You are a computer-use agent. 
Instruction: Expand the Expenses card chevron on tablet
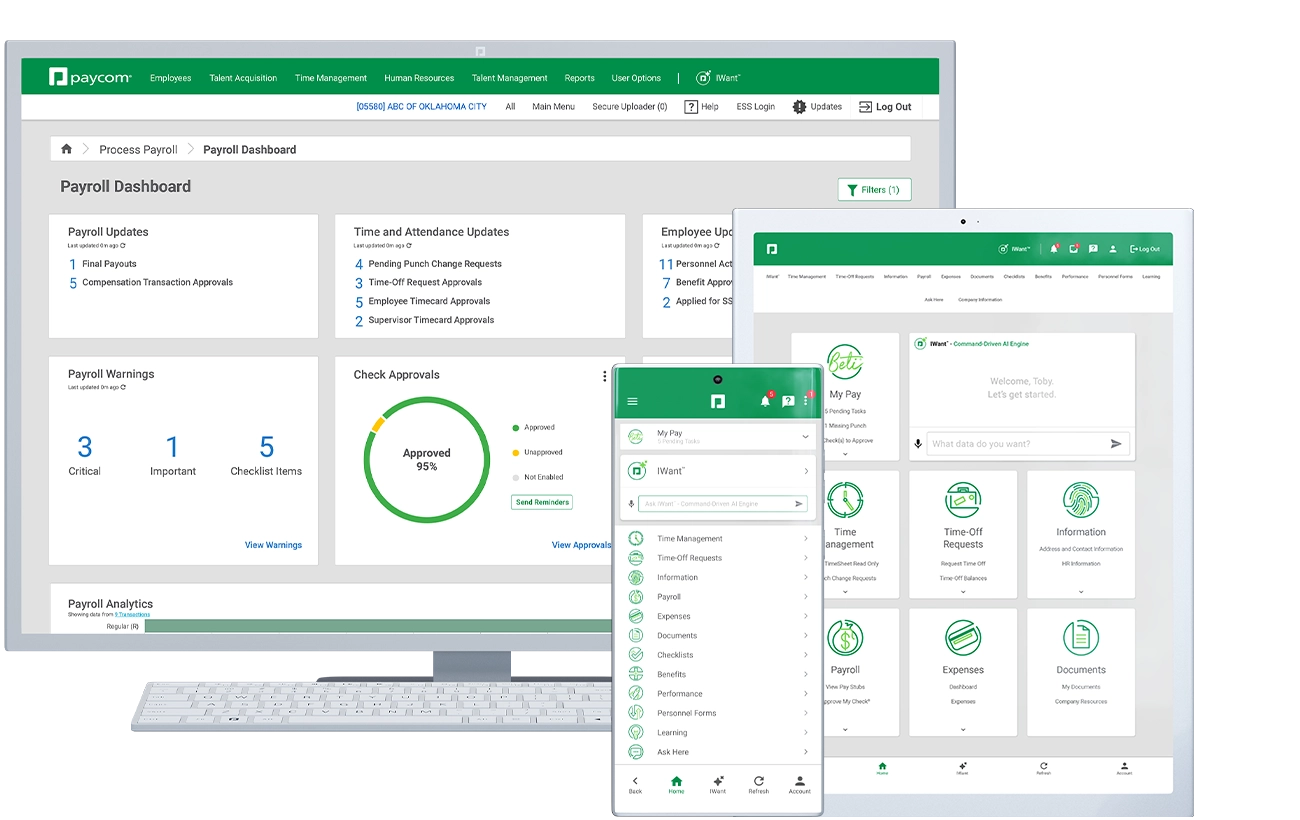(963, 729)
